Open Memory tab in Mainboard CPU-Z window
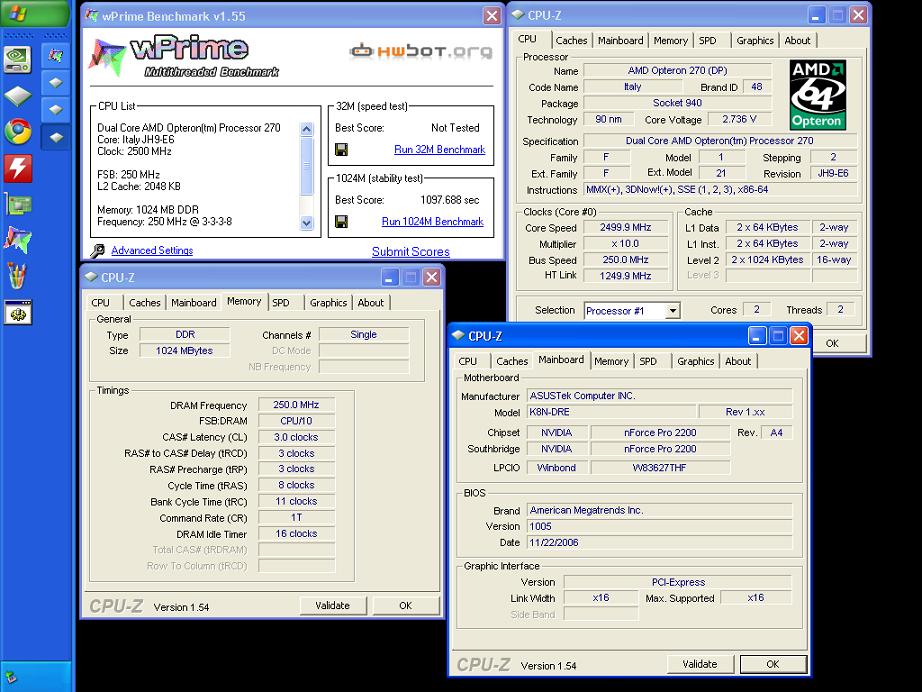922x692 pixels. point(611,362)
